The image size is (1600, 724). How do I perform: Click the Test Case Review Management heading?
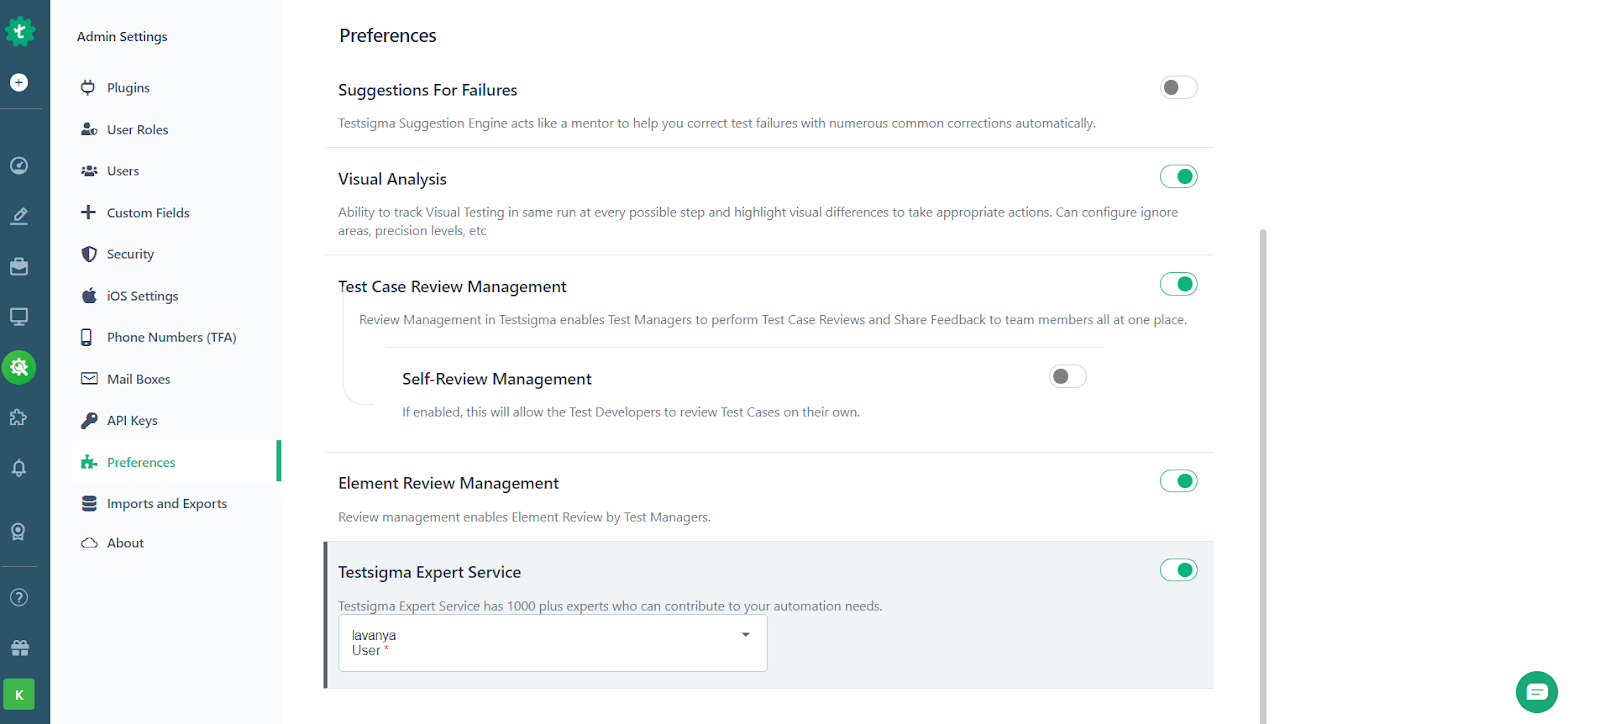pyautogui.click(x=452, y=287)
